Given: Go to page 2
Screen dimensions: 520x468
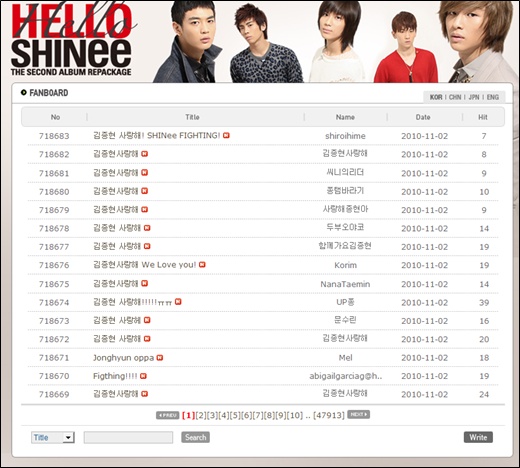Looking at the screenshot, I should 201,415.
